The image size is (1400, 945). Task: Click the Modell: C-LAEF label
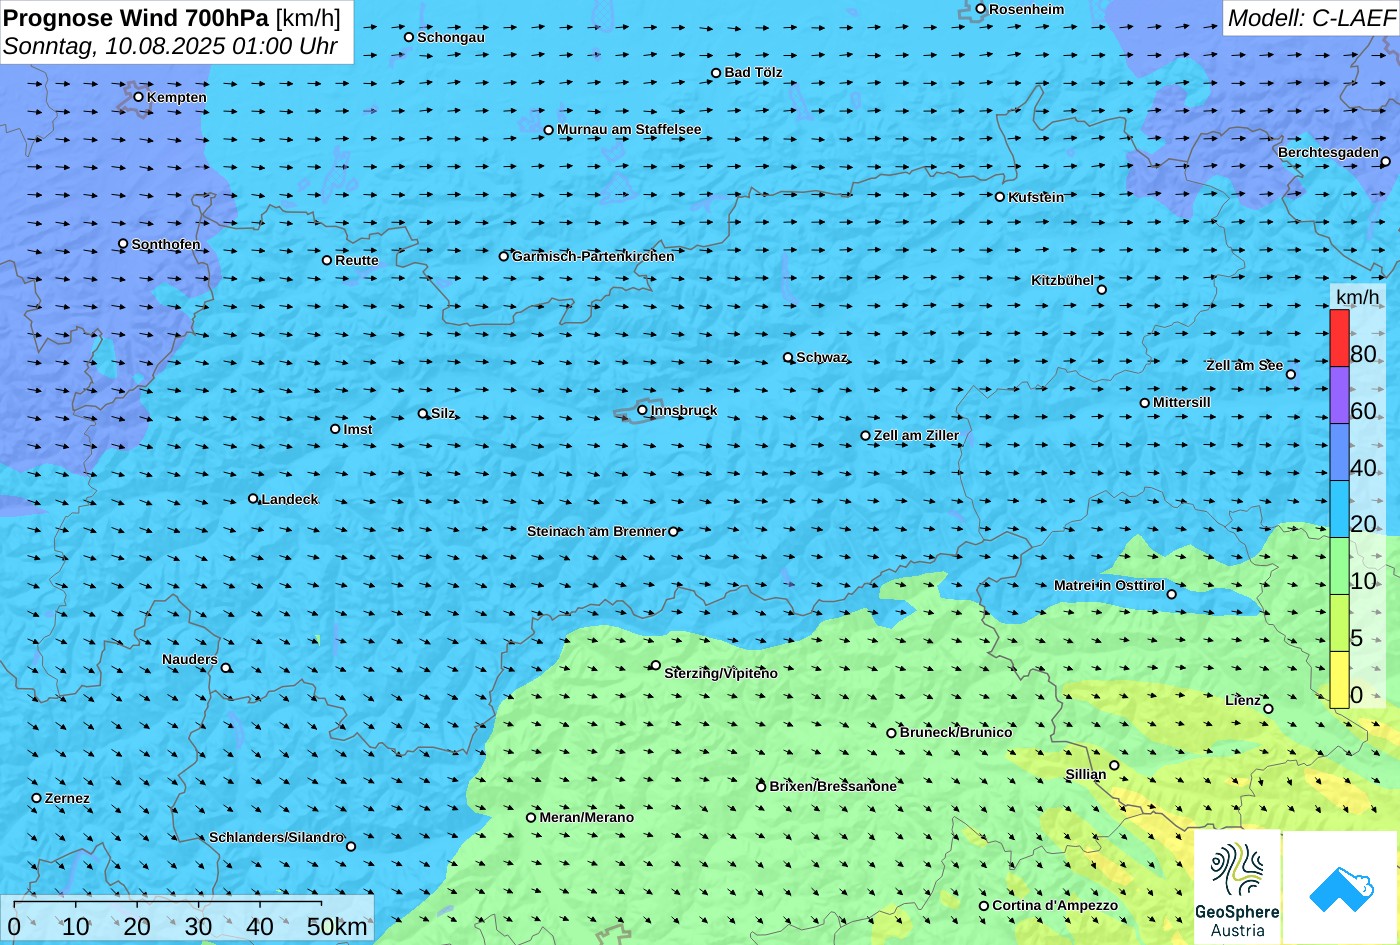pyautogui.click(x=1311, y=17)
